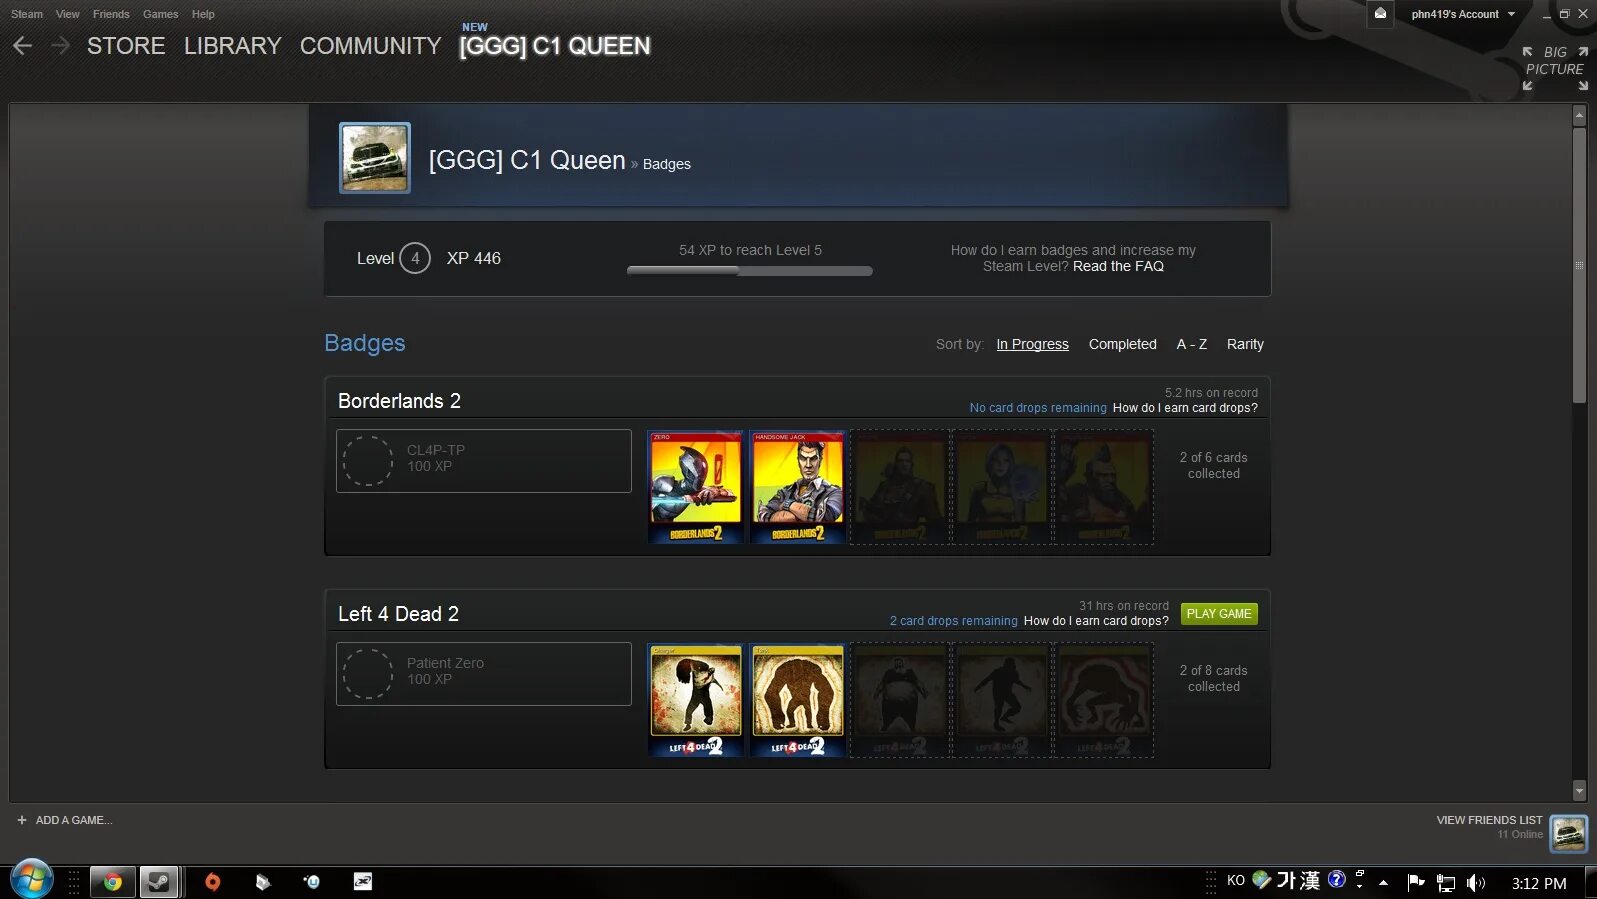The width and height of the screenshot is (1597, 899).
Task: Open the Read the FAQ link
Action: point(1118,266)
